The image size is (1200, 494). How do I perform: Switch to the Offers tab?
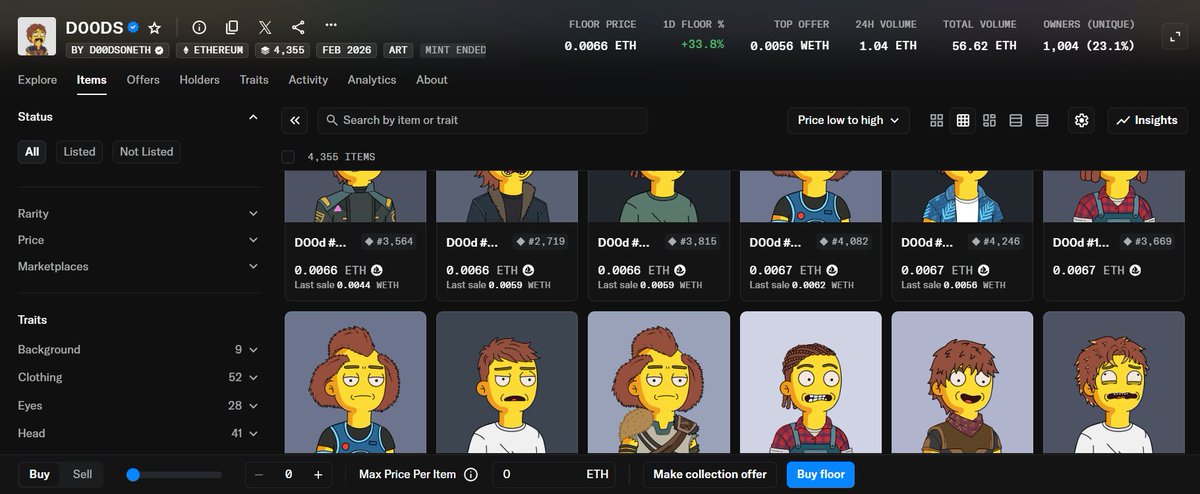pos(143,80)
